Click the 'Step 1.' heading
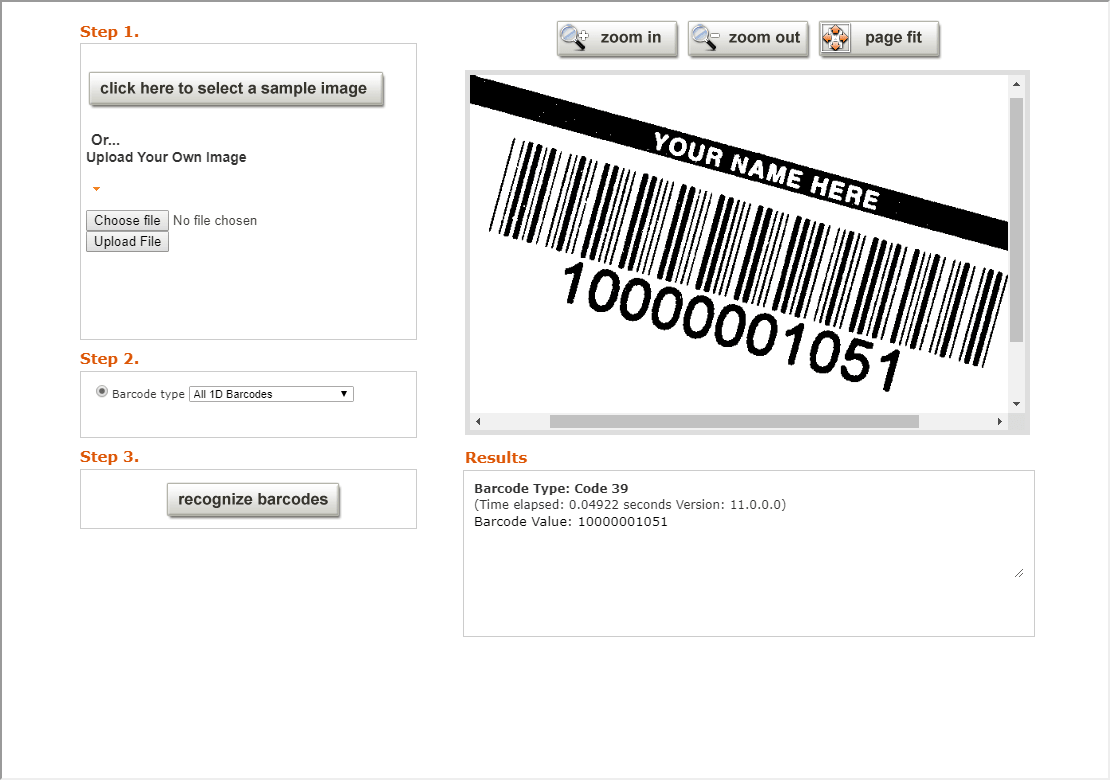 109,32
